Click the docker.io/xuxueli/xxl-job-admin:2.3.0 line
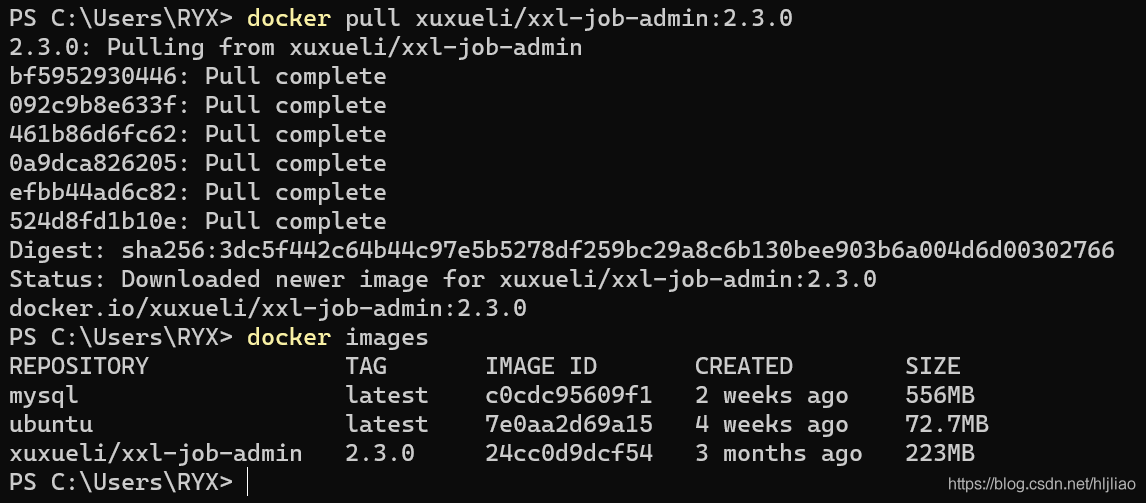Viewport: 1146px width, 503px height. pos(268,308)
